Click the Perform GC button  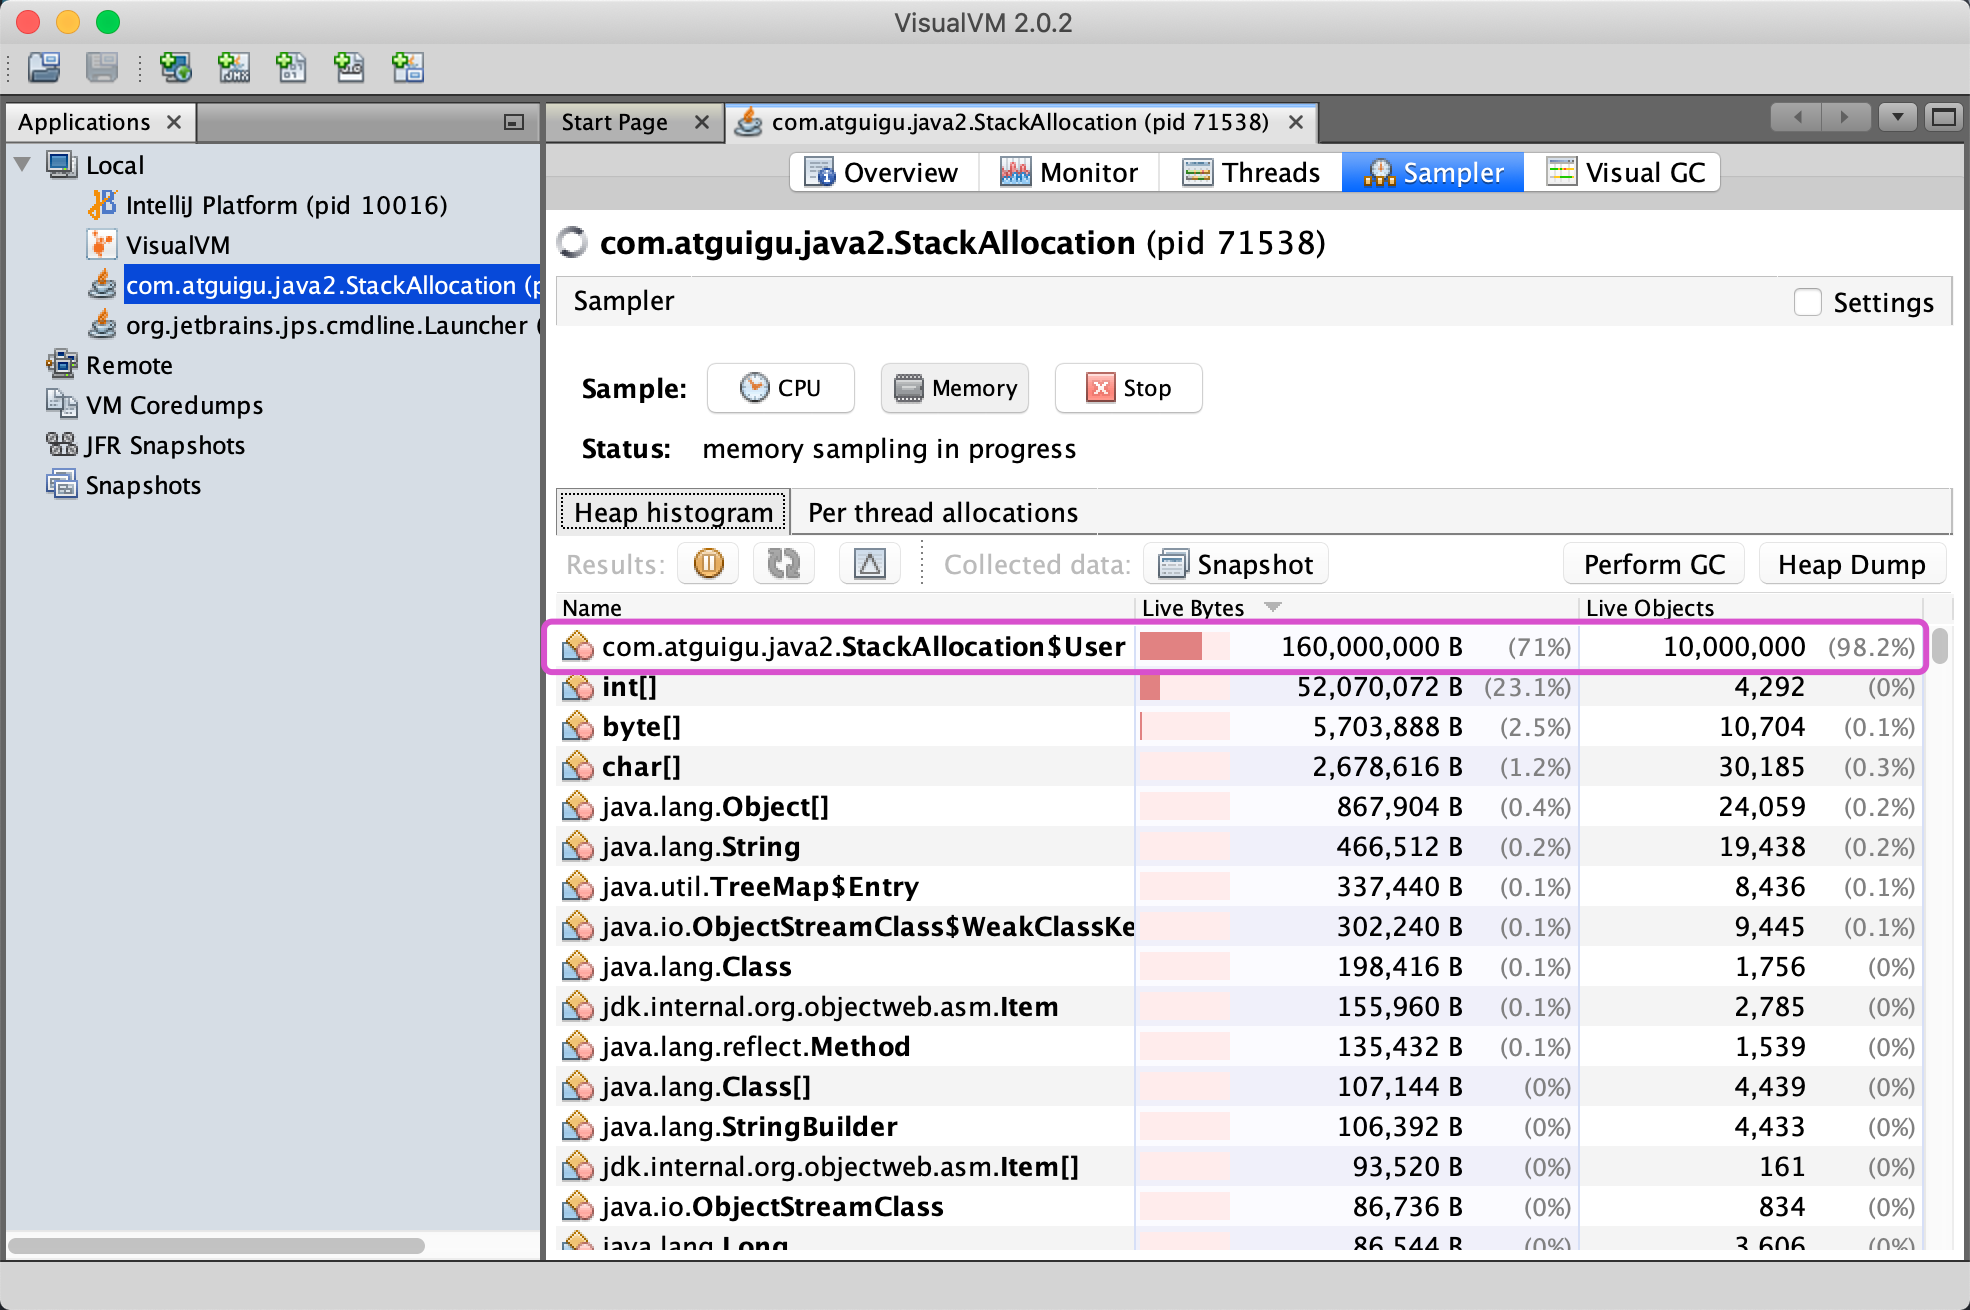pos(1654,564)
